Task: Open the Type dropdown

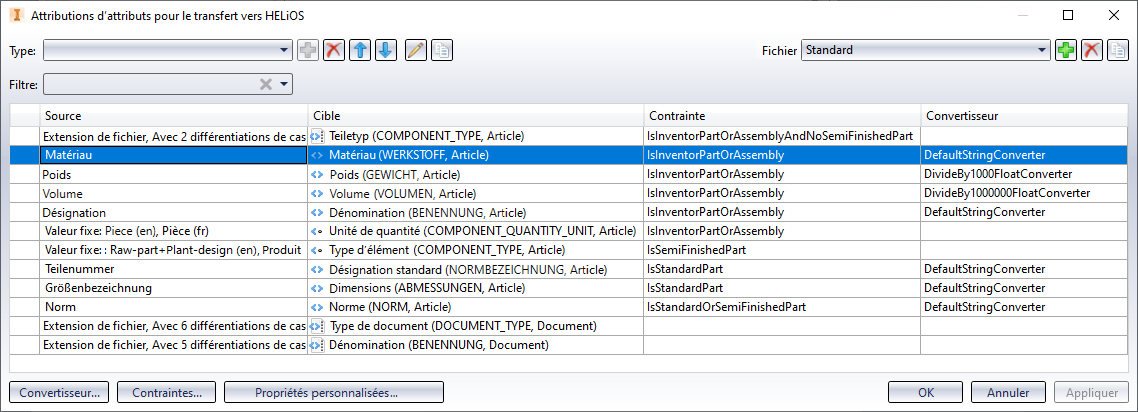Action: point(285,50)
